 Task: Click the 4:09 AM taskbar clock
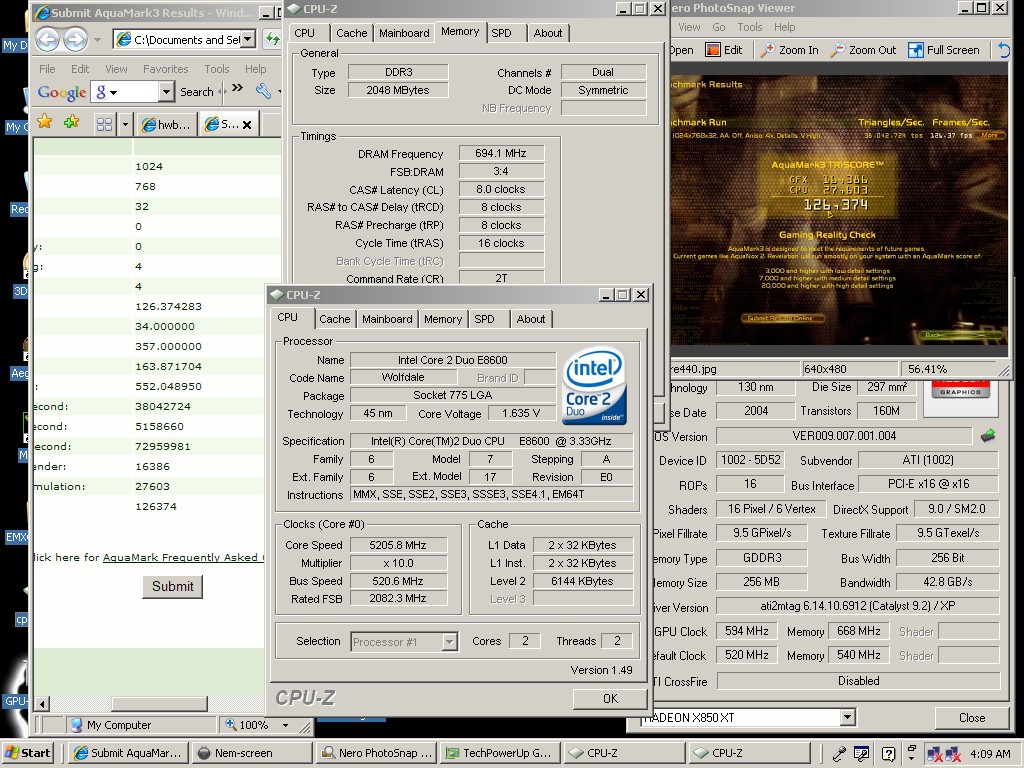(x=990, y=754)
